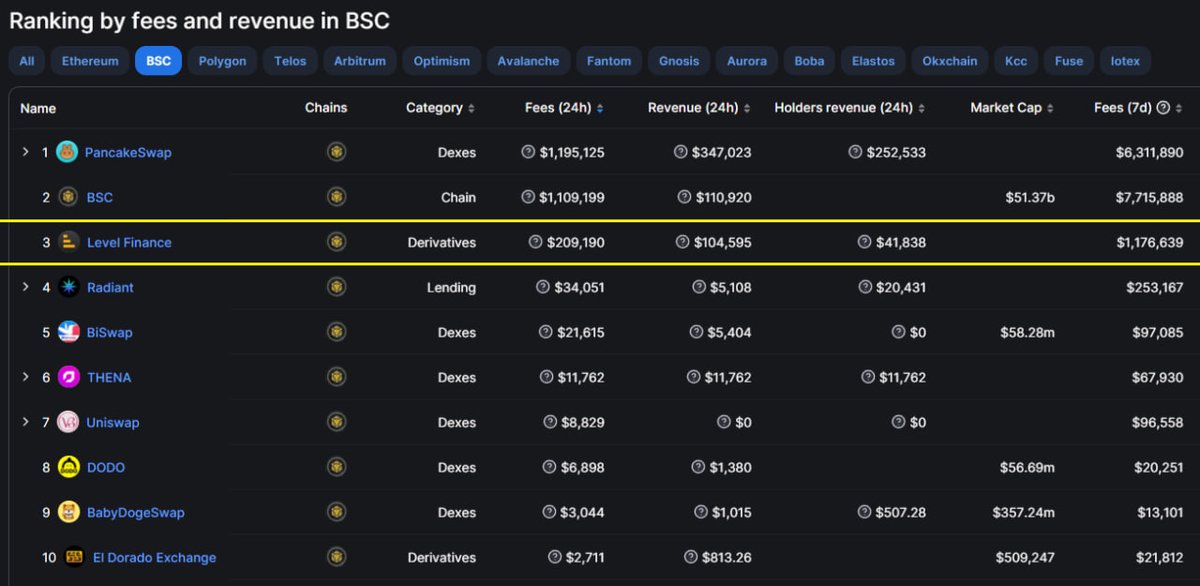
Task: Click the BiSwap logo icon
Action: pyautogui.click(x=67, y=332)
